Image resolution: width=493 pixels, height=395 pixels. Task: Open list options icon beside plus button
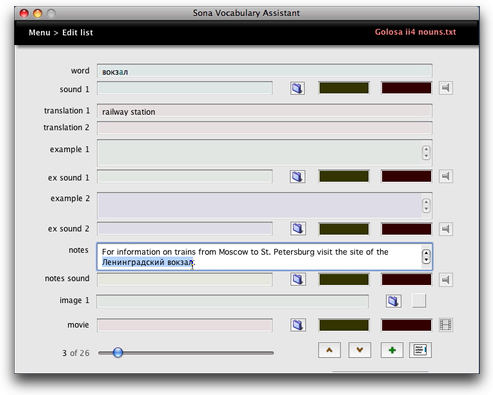pyautogui.click(x=420, y=350)
